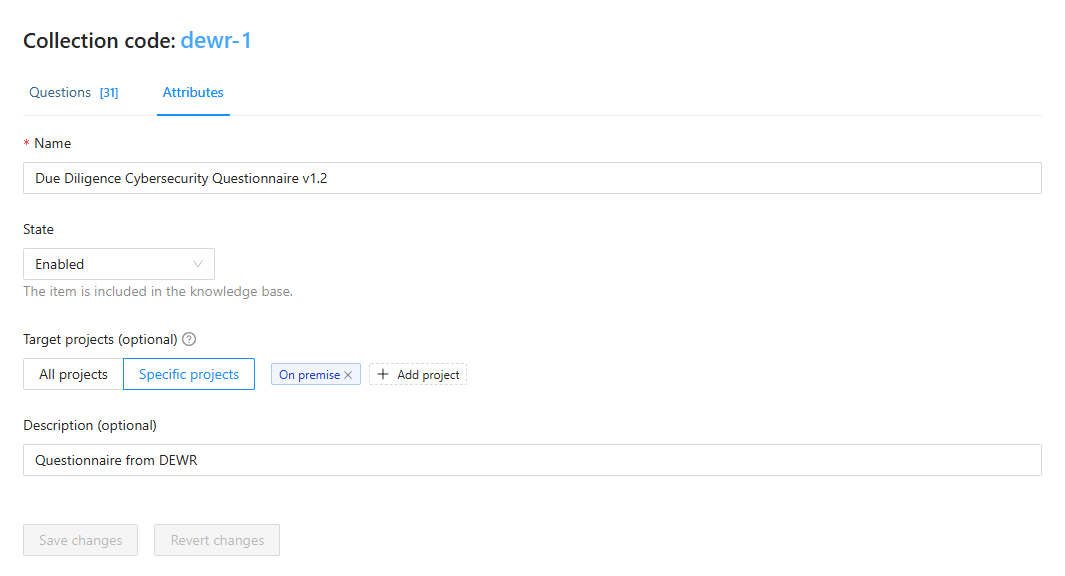Remove the On premise project tag
The image size is (1065, 576).
point(348,375)
